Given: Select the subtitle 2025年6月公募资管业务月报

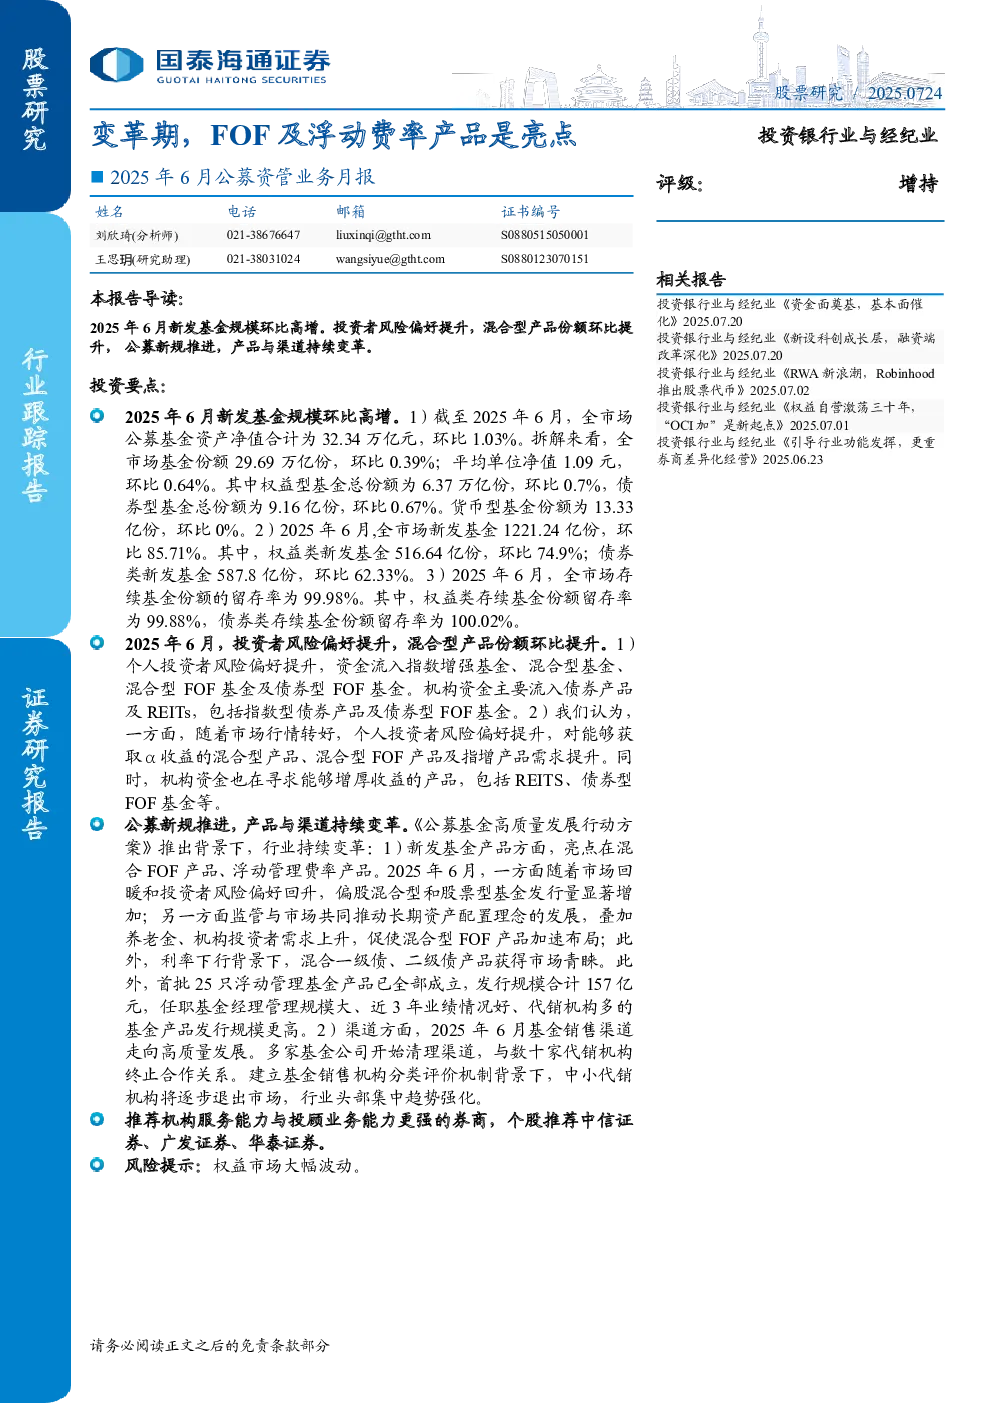Looking at the screenshot, I should click(x=242, y=177).
